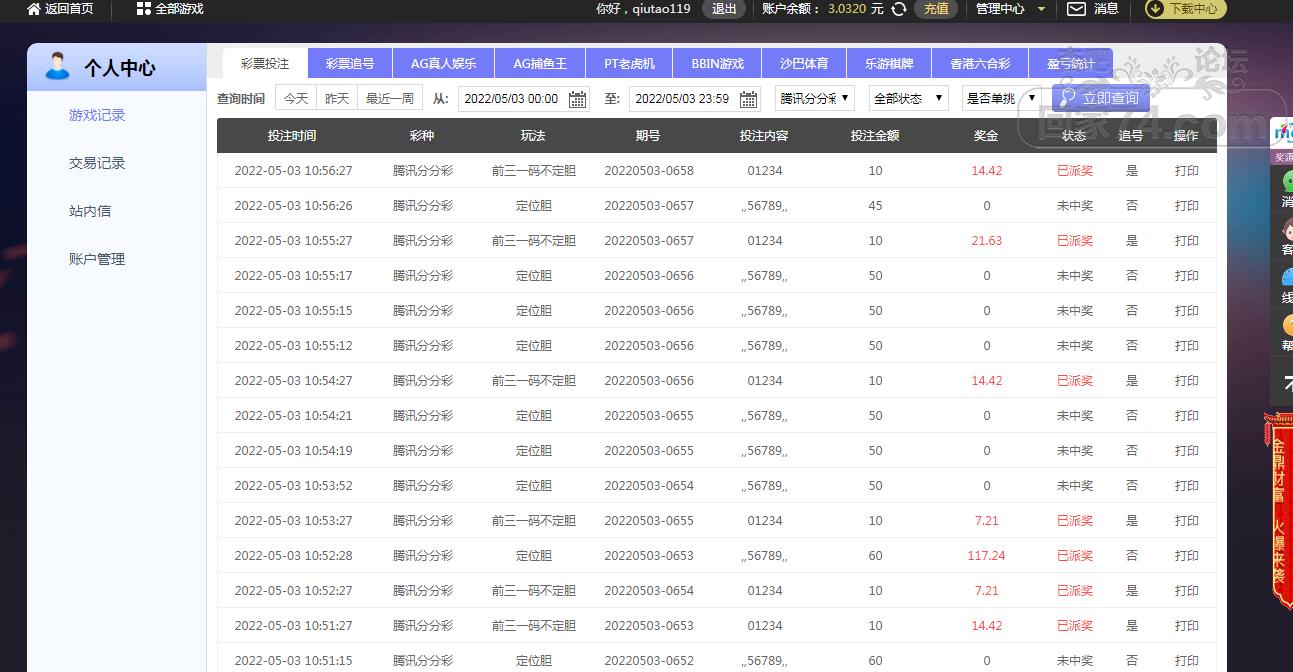
Task: Click the home icon beside 返回首页
Action: click(x=34, y=9)
